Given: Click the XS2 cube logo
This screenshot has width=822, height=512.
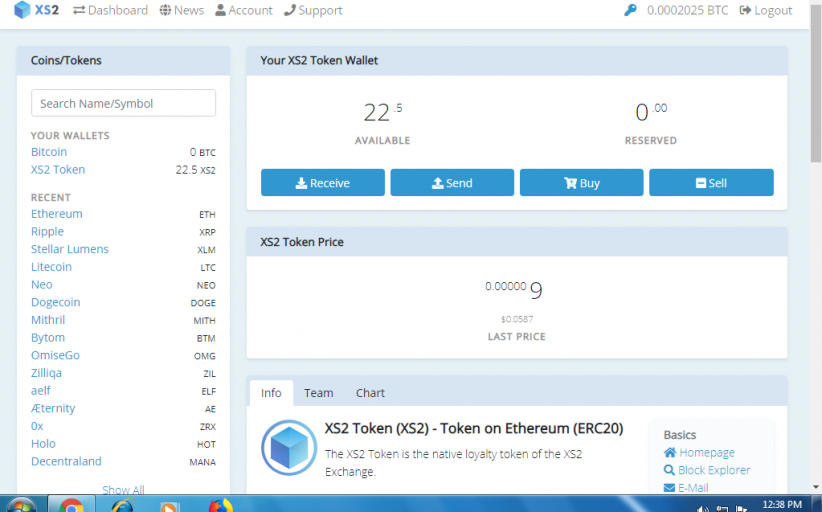Looking at the screenshot, I should point(22,10).
